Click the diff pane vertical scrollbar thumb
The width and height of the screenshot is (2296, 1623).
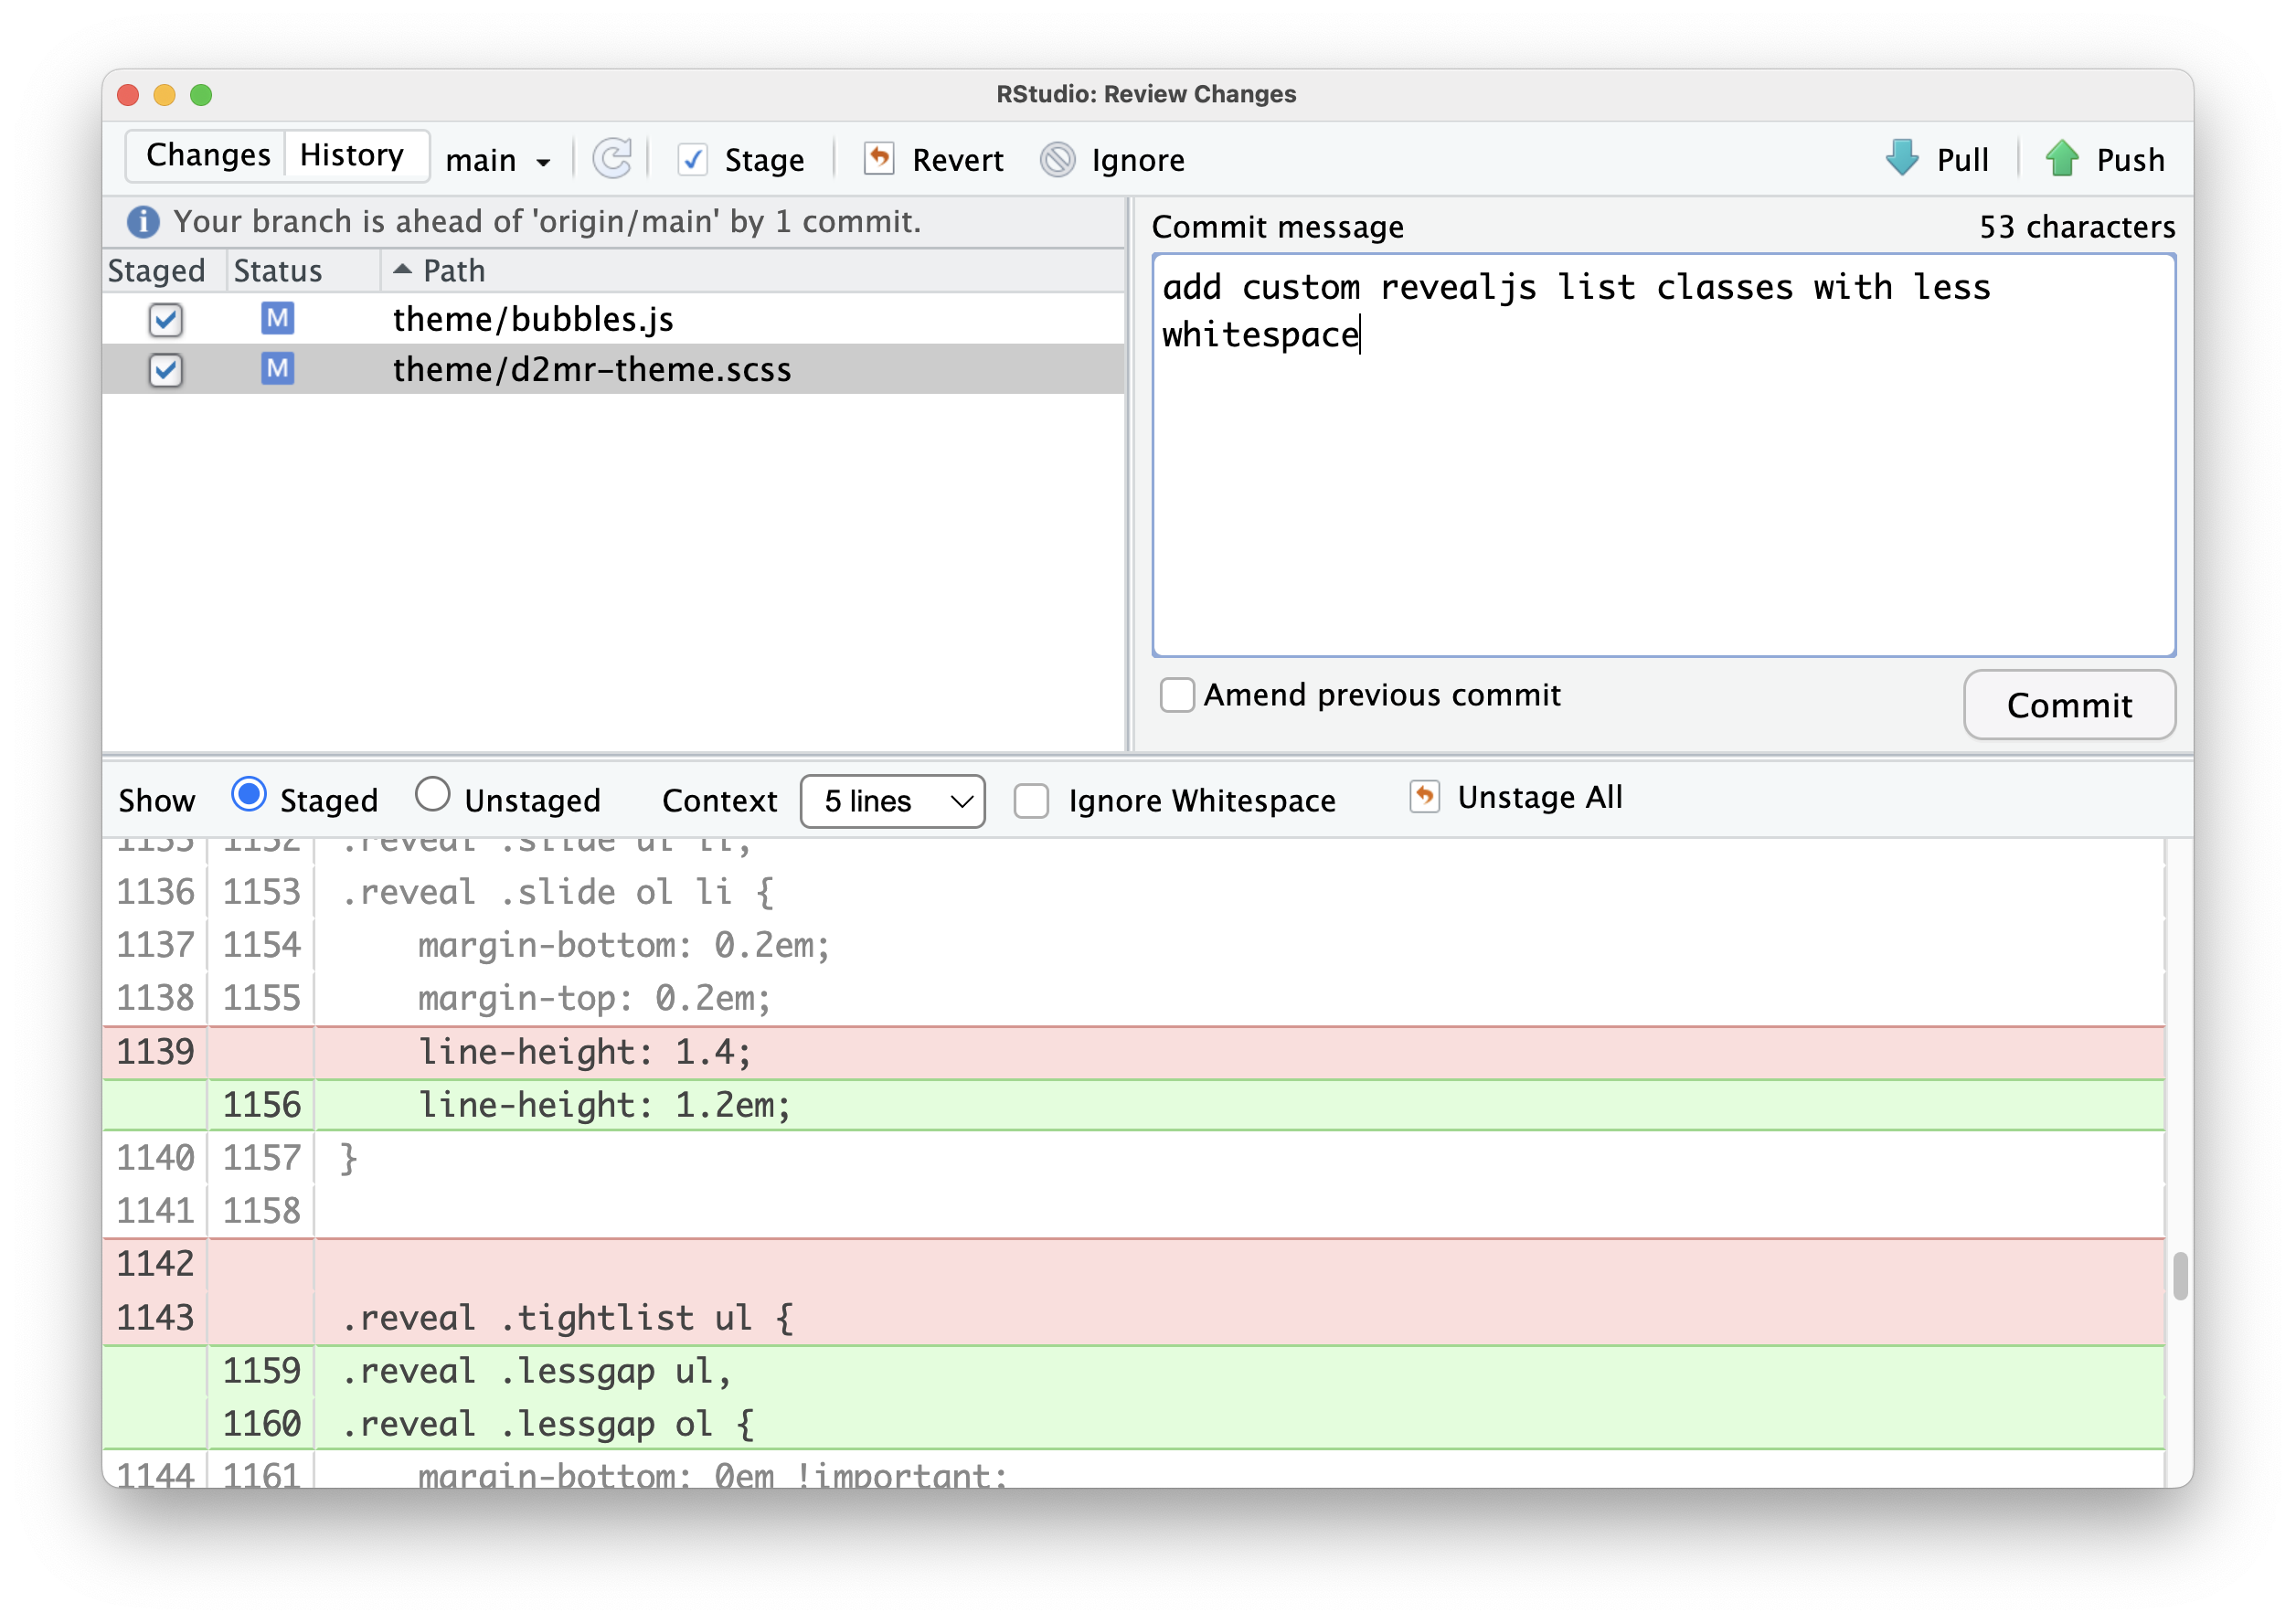[2179, 1275]
